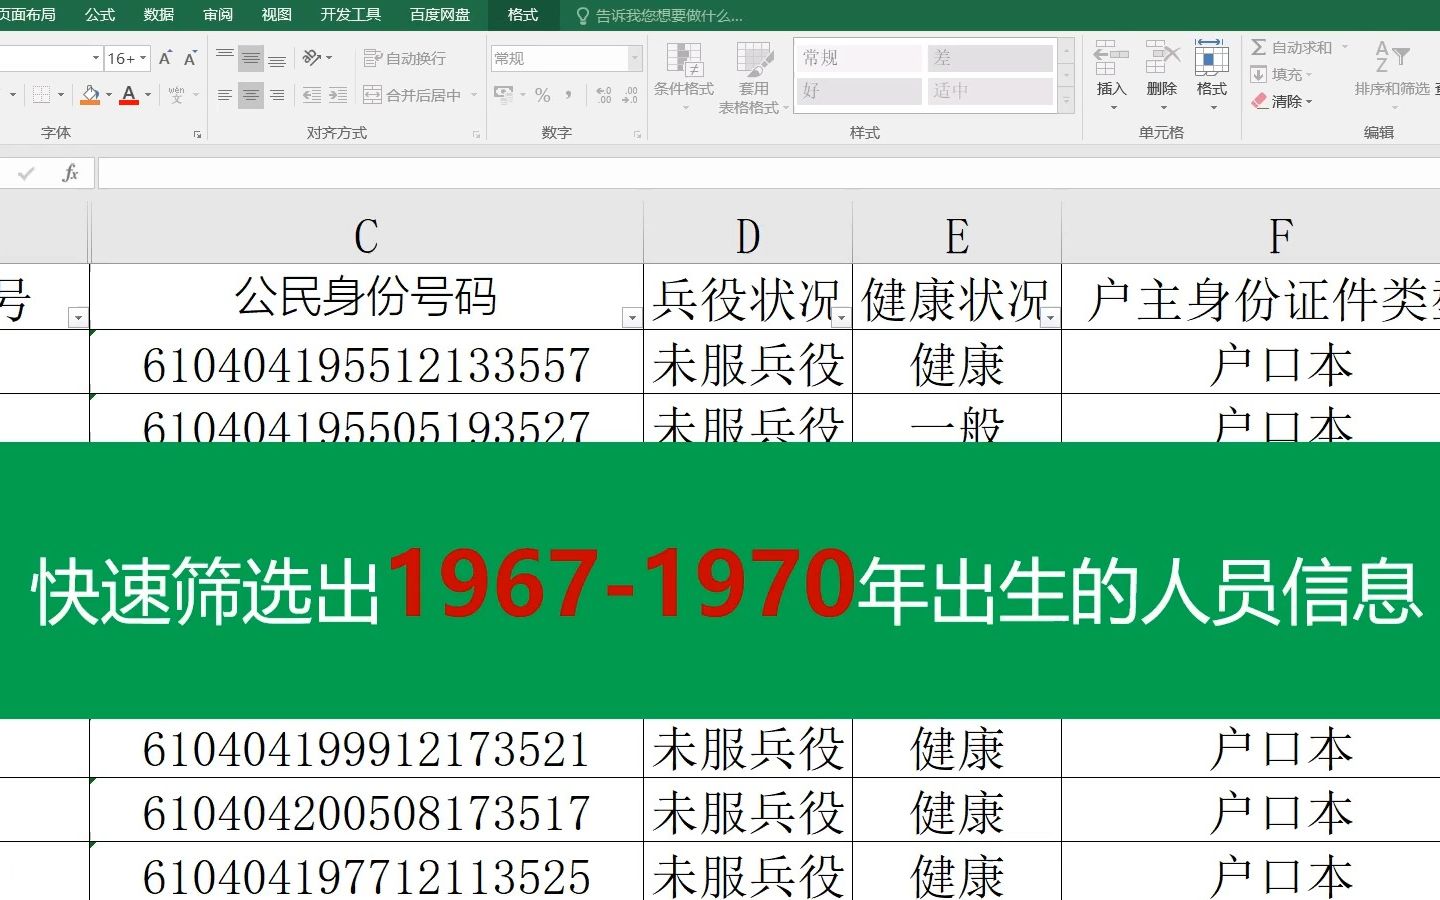Apply the fill color bucket
This screenshot has height=900, width=1440.
(x=90, y=95)
